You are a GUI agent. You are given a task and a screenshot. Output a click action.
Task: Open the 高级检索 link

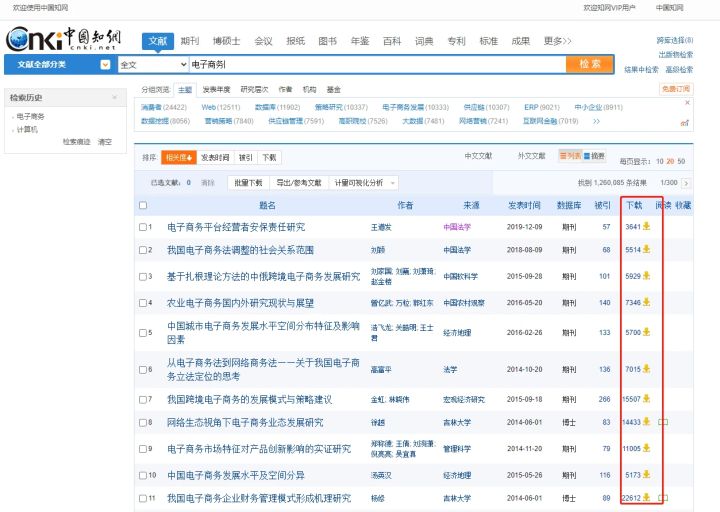tap(679, 70)
